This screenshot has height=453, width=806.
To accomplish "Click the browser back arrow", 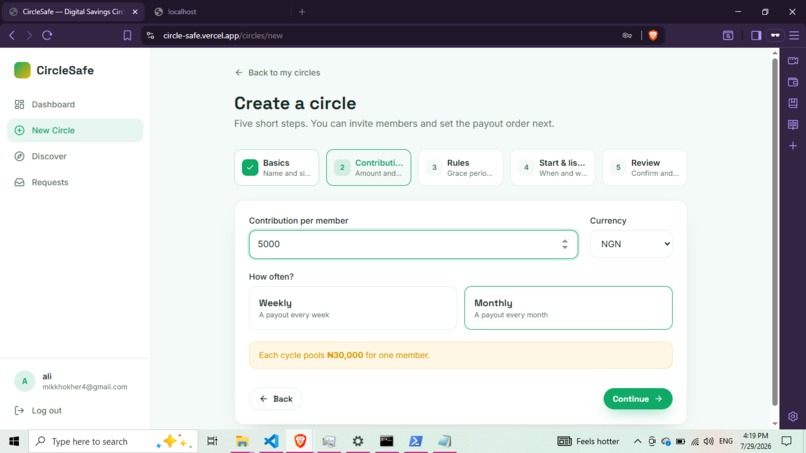I will coord(12,35).
